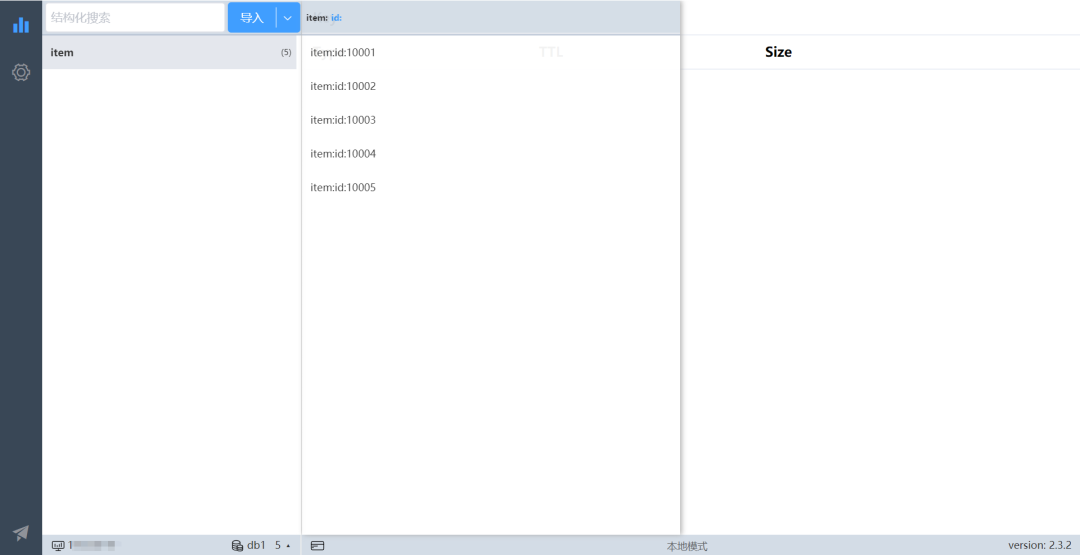The image size is (1080, 555).
Task: Click the paper plane icon
Action: tap(21, 532)
